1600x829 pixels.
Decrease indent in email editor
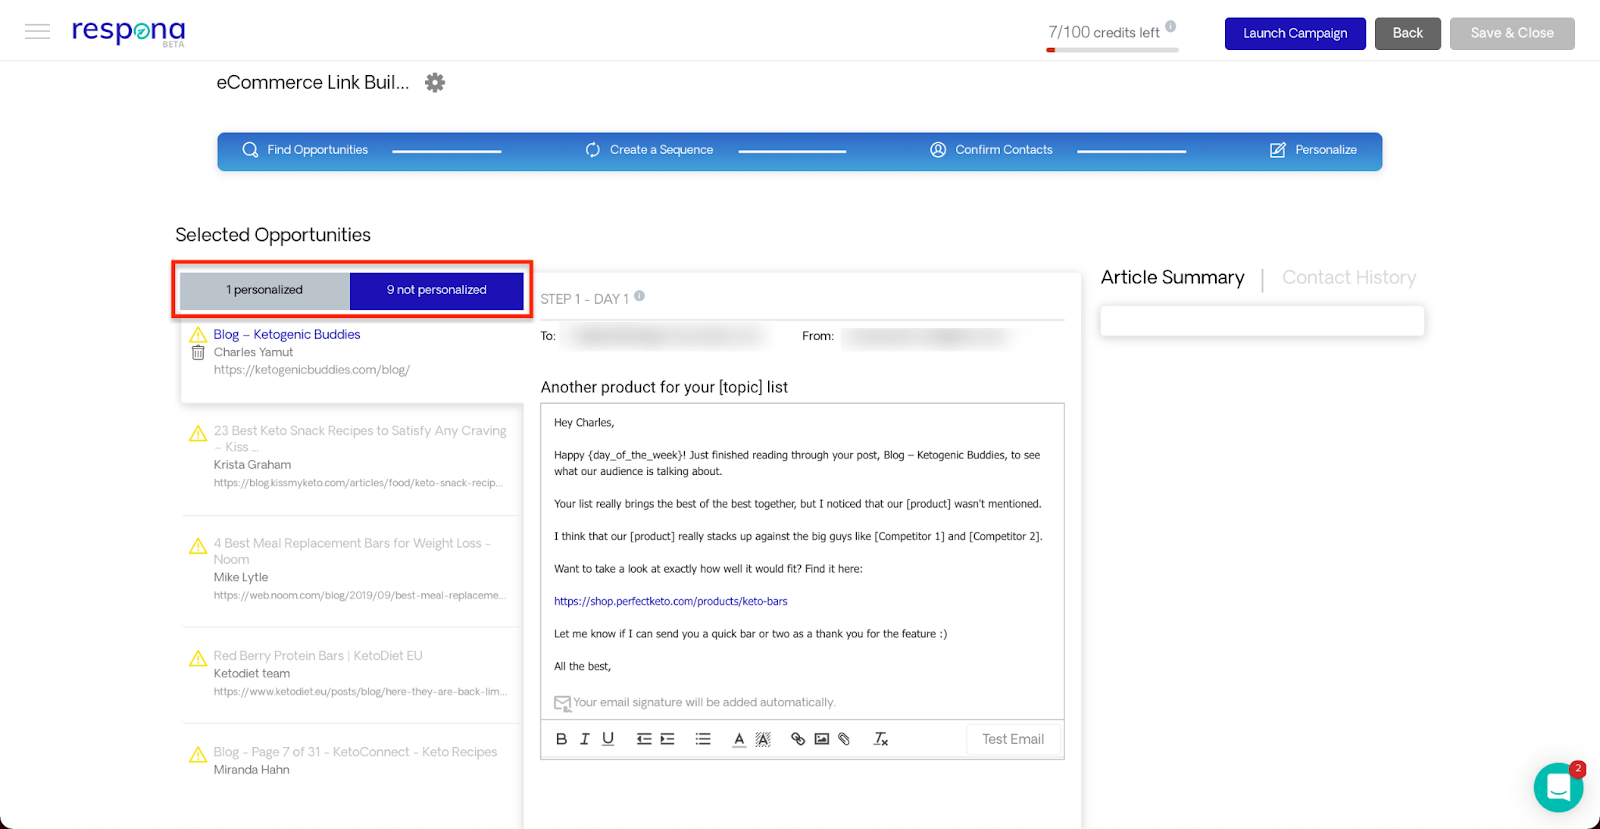(644, 739)
